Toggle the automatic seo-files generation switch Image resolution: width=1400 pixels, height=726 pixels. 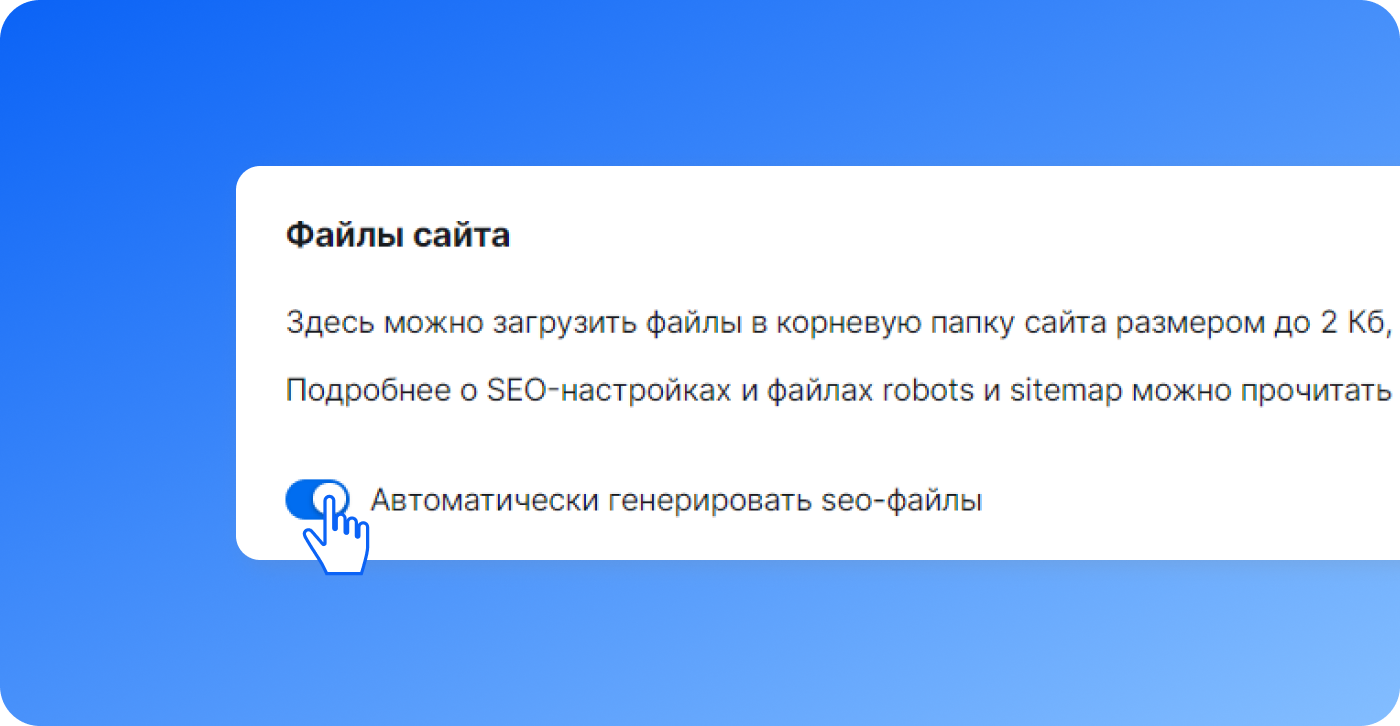pyautogui.click(x=317, y=499)
